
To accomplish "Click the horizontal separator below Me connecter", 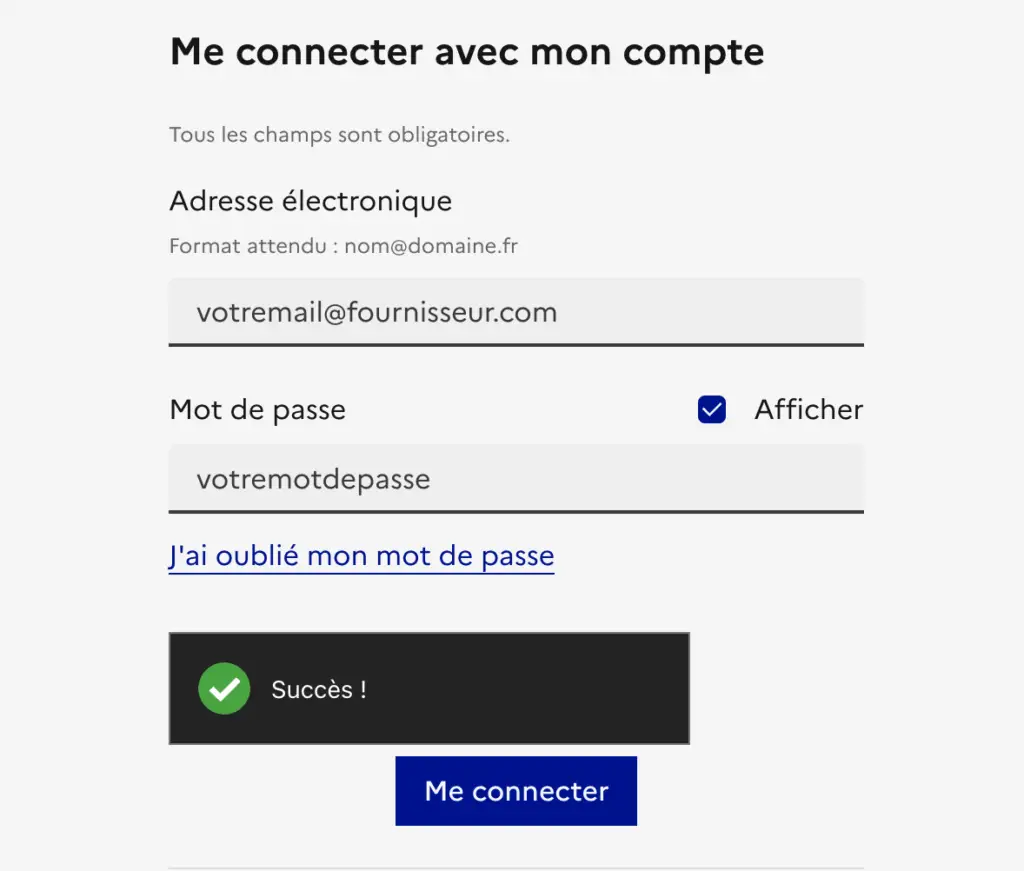I will click(516, 868).
